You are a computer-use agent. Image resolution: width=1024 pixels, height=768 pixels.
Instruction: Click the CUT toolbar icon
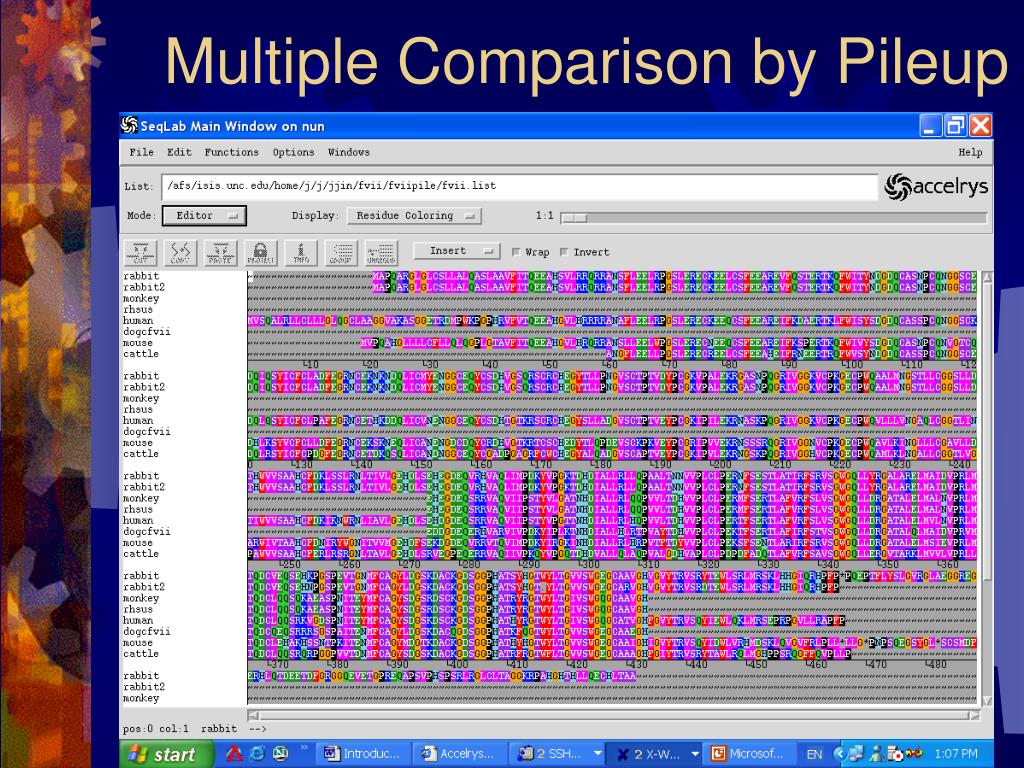[x=140, y=253]
